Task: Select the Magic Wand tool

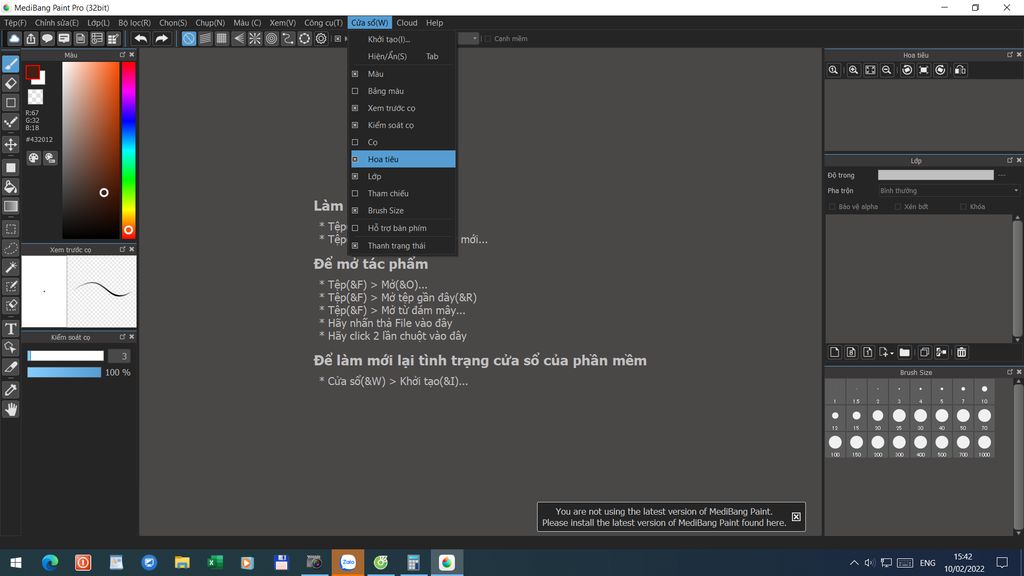Action: coord(11,267)
